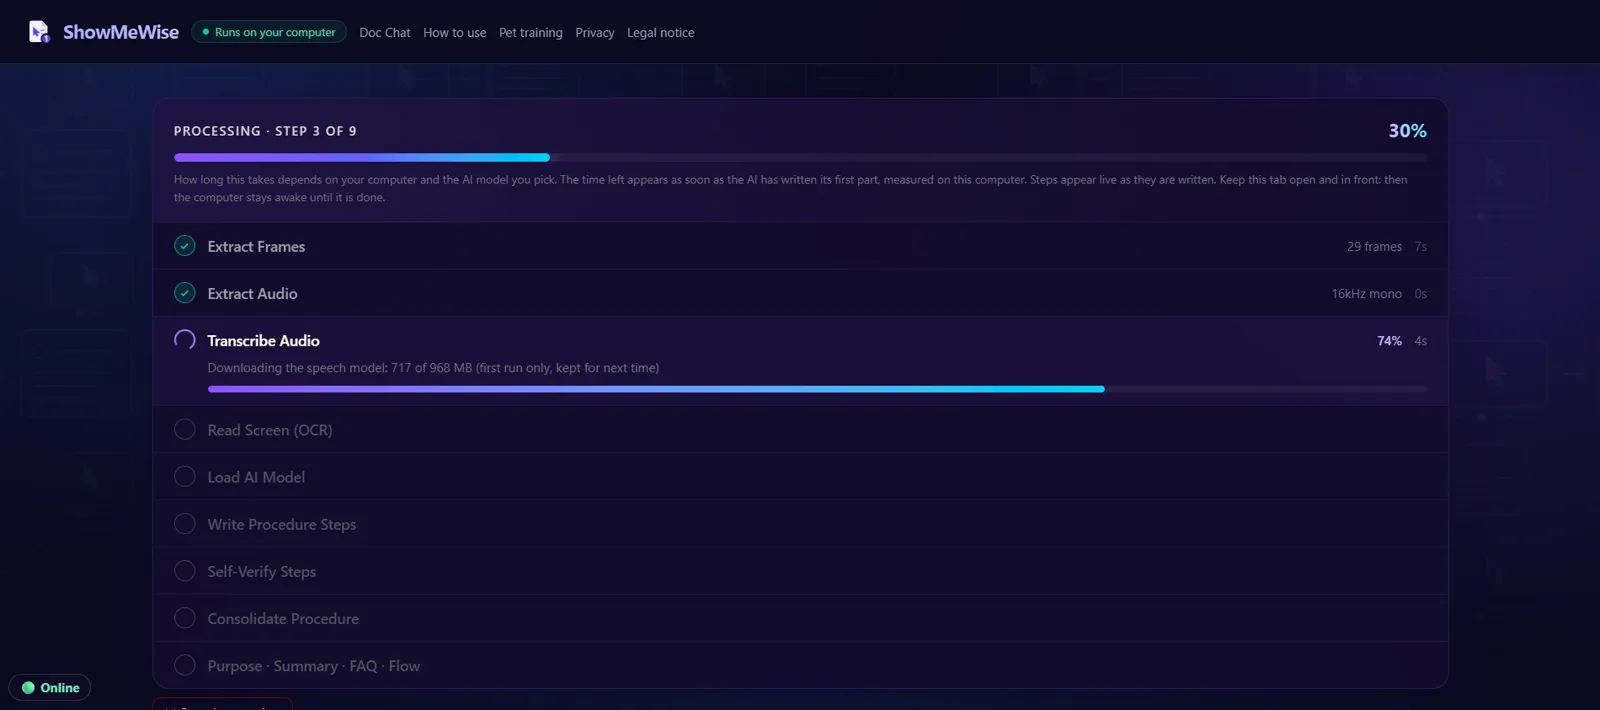Click the green dot in the Online badge
Screen dimensions: 1600x710
pyautogui.click(x=28, y=688)
